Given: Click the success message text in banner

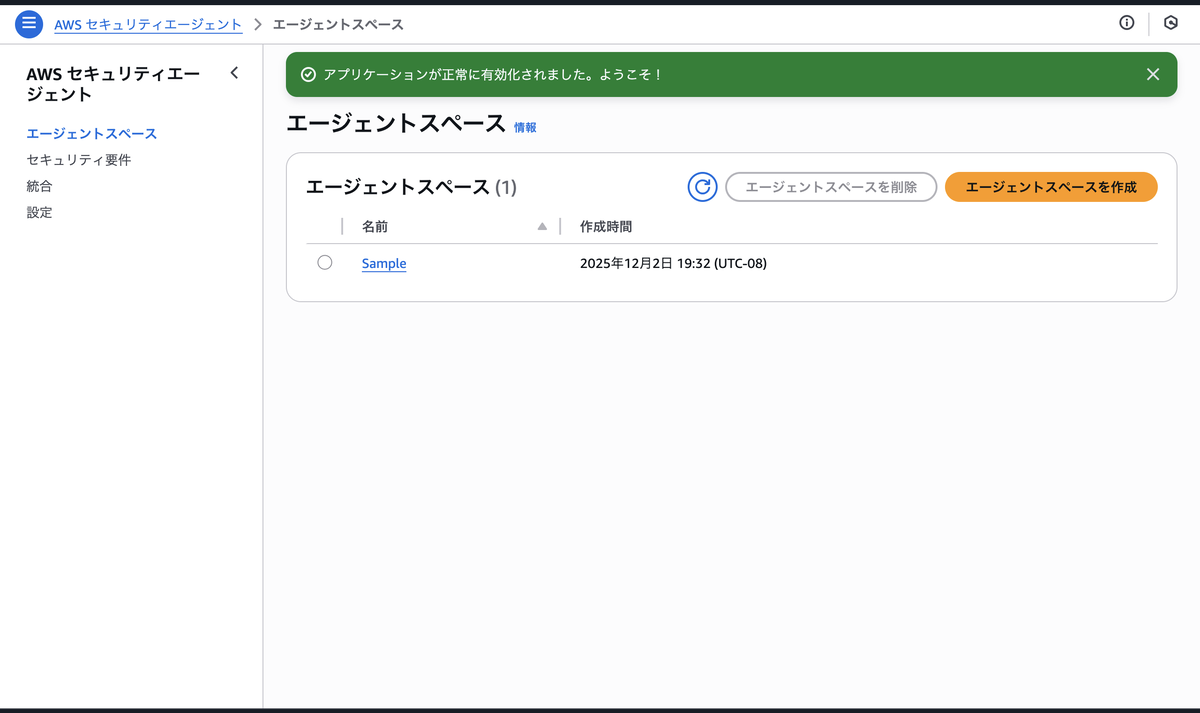Looking at the screenshot, I should click(x=493, y=75).
